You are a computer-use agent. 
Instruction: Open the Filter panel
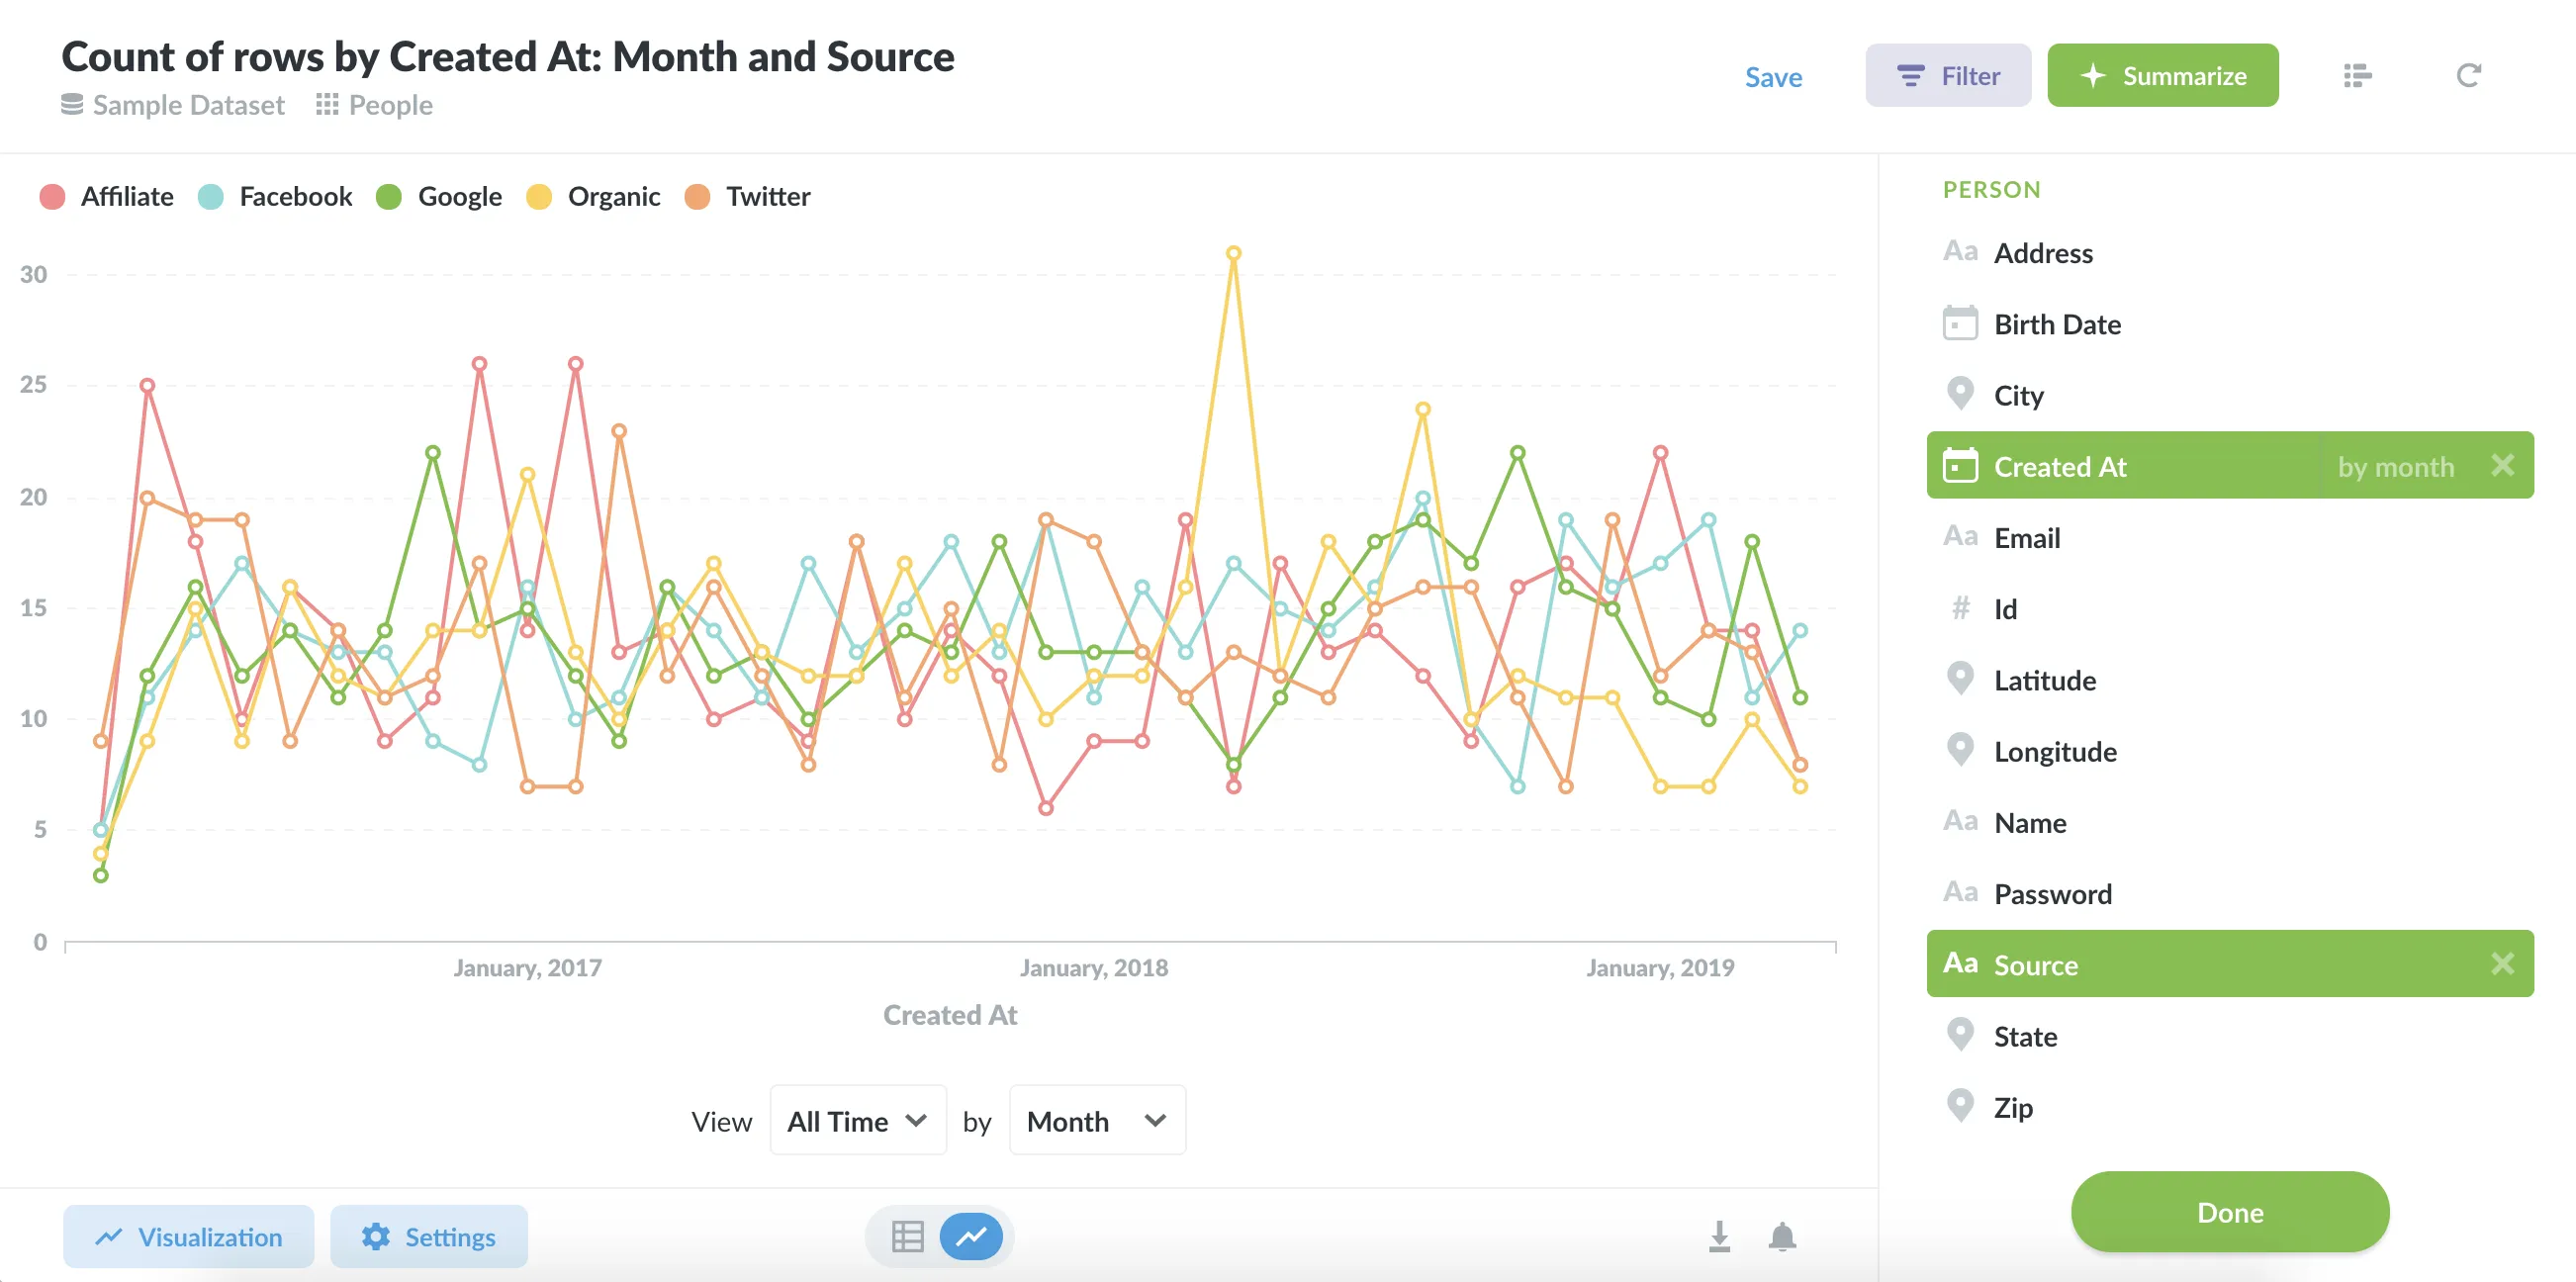tap(1947, 76)
